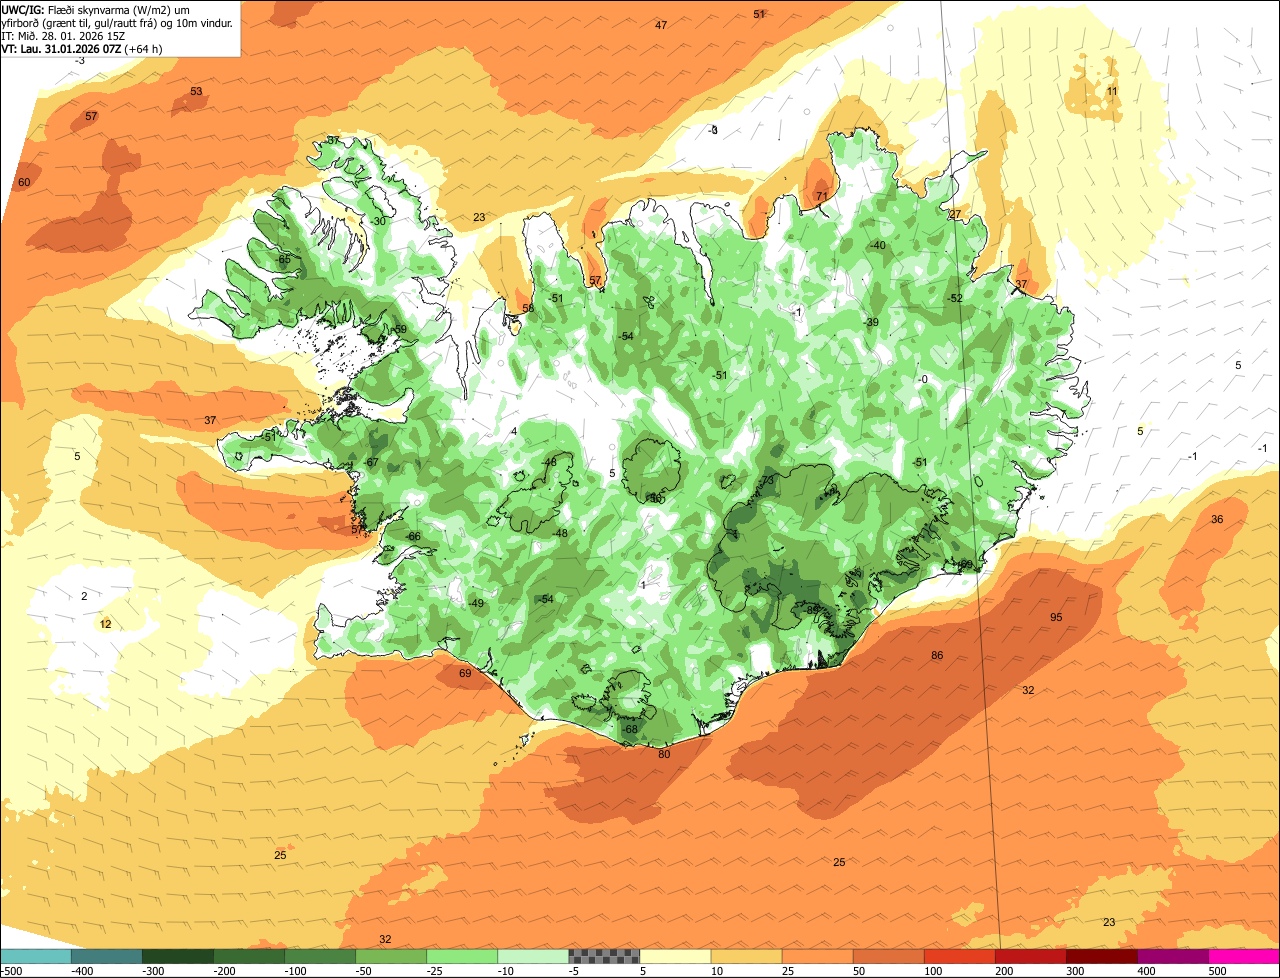The width and height of the screenshot is (1280, 978).
Task: Click the legend swatch between 400 and 500
Action: 1172,956
